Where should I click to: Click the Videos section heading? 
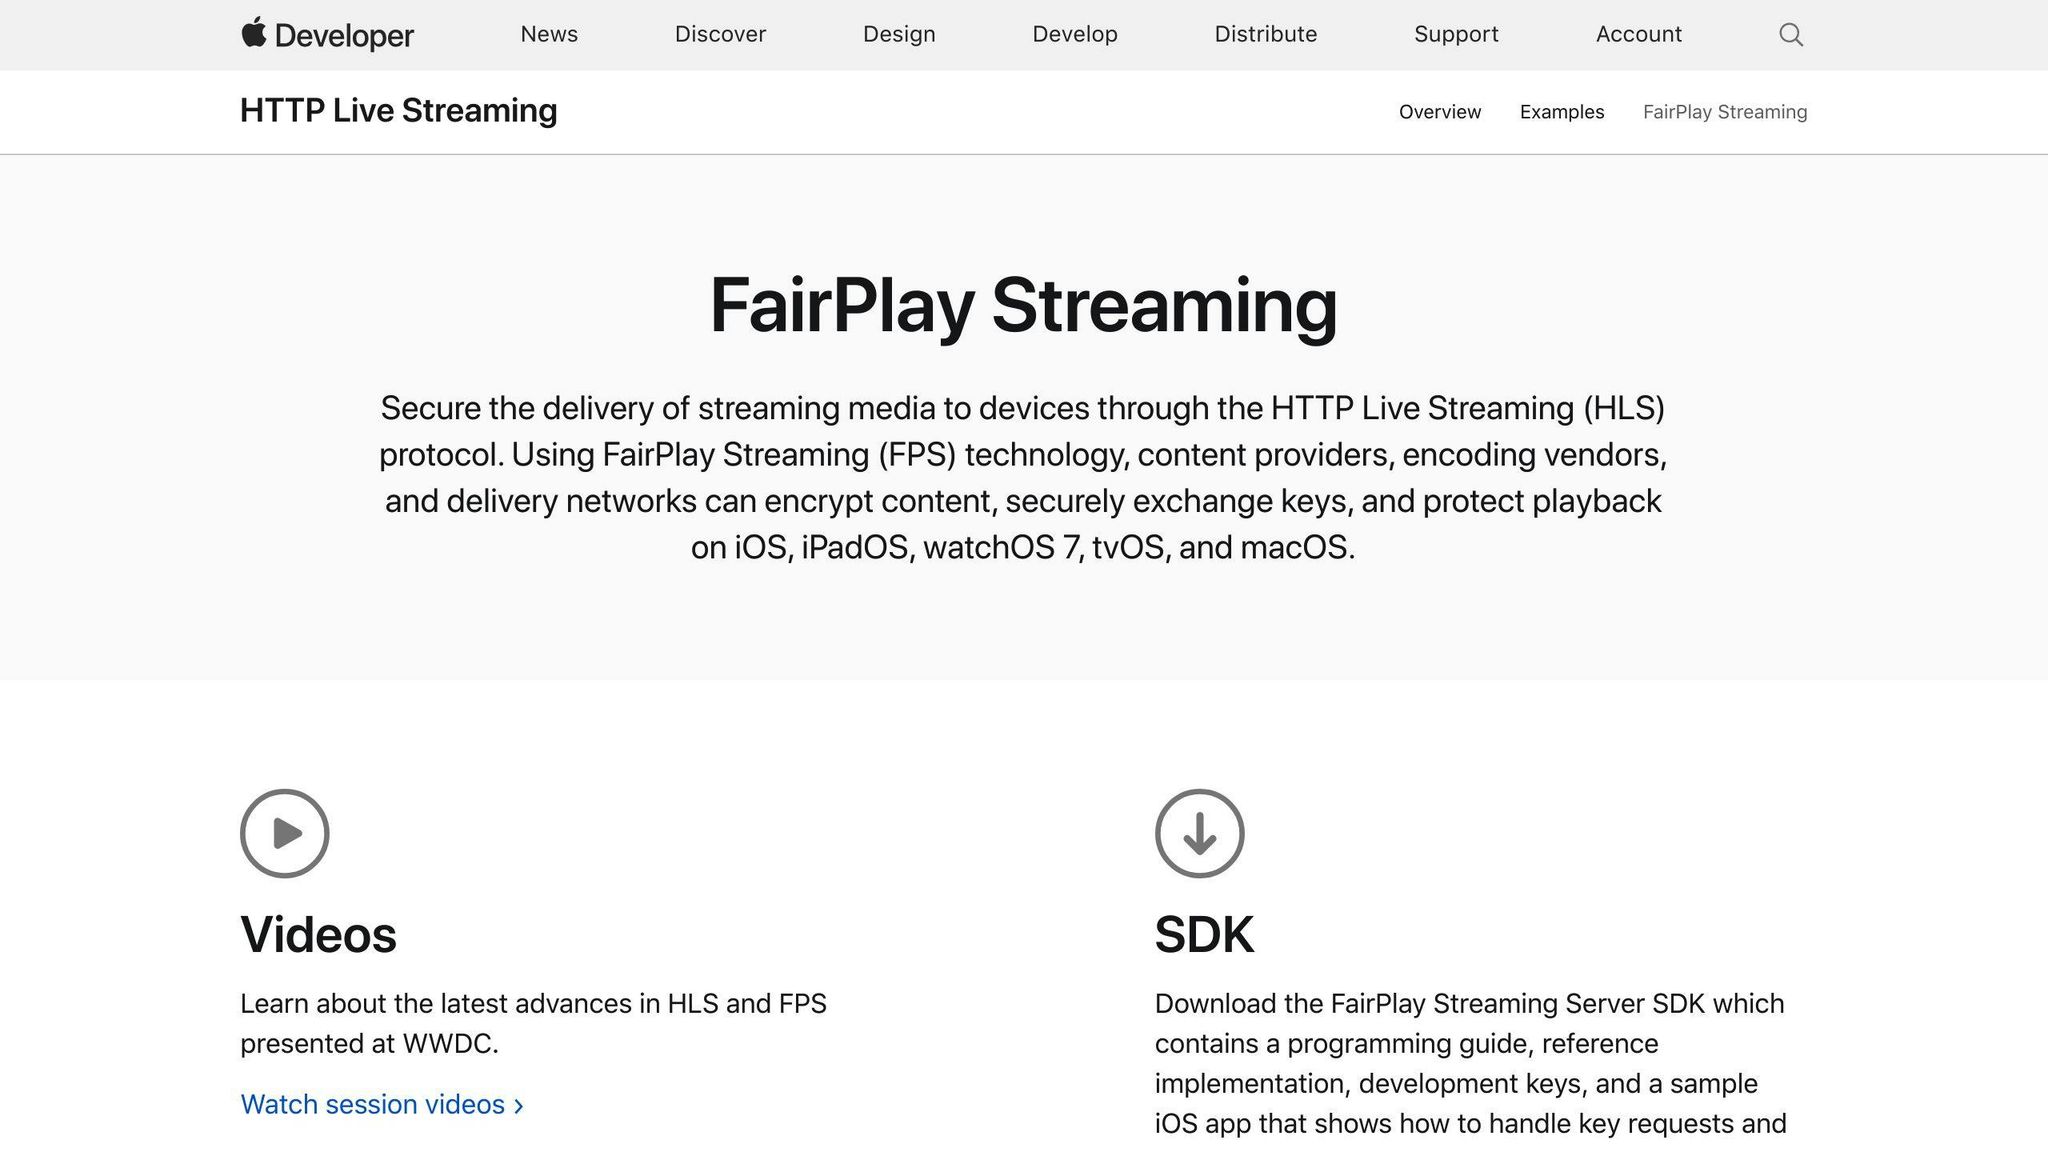318,934
